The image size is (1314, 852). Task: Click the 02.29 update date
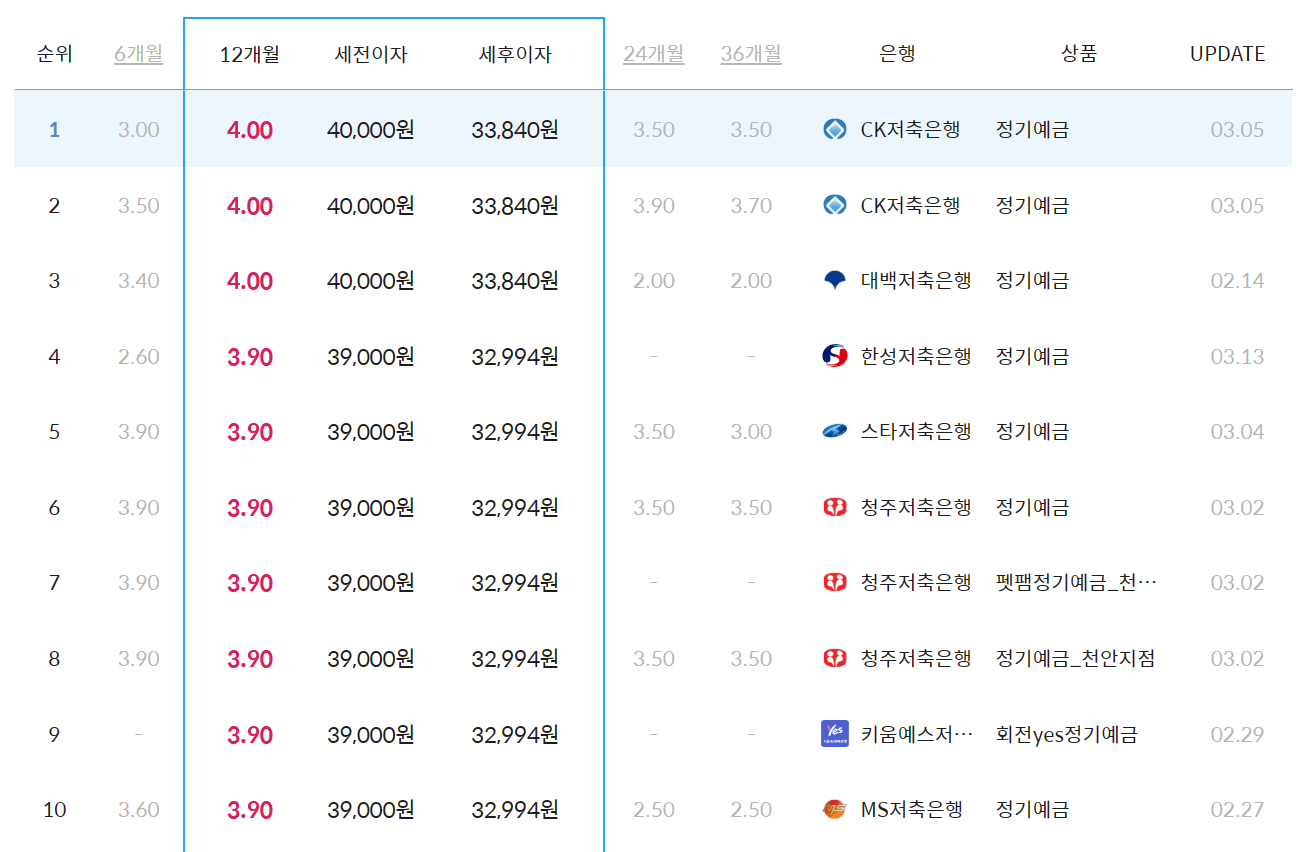click(1237, 734)
